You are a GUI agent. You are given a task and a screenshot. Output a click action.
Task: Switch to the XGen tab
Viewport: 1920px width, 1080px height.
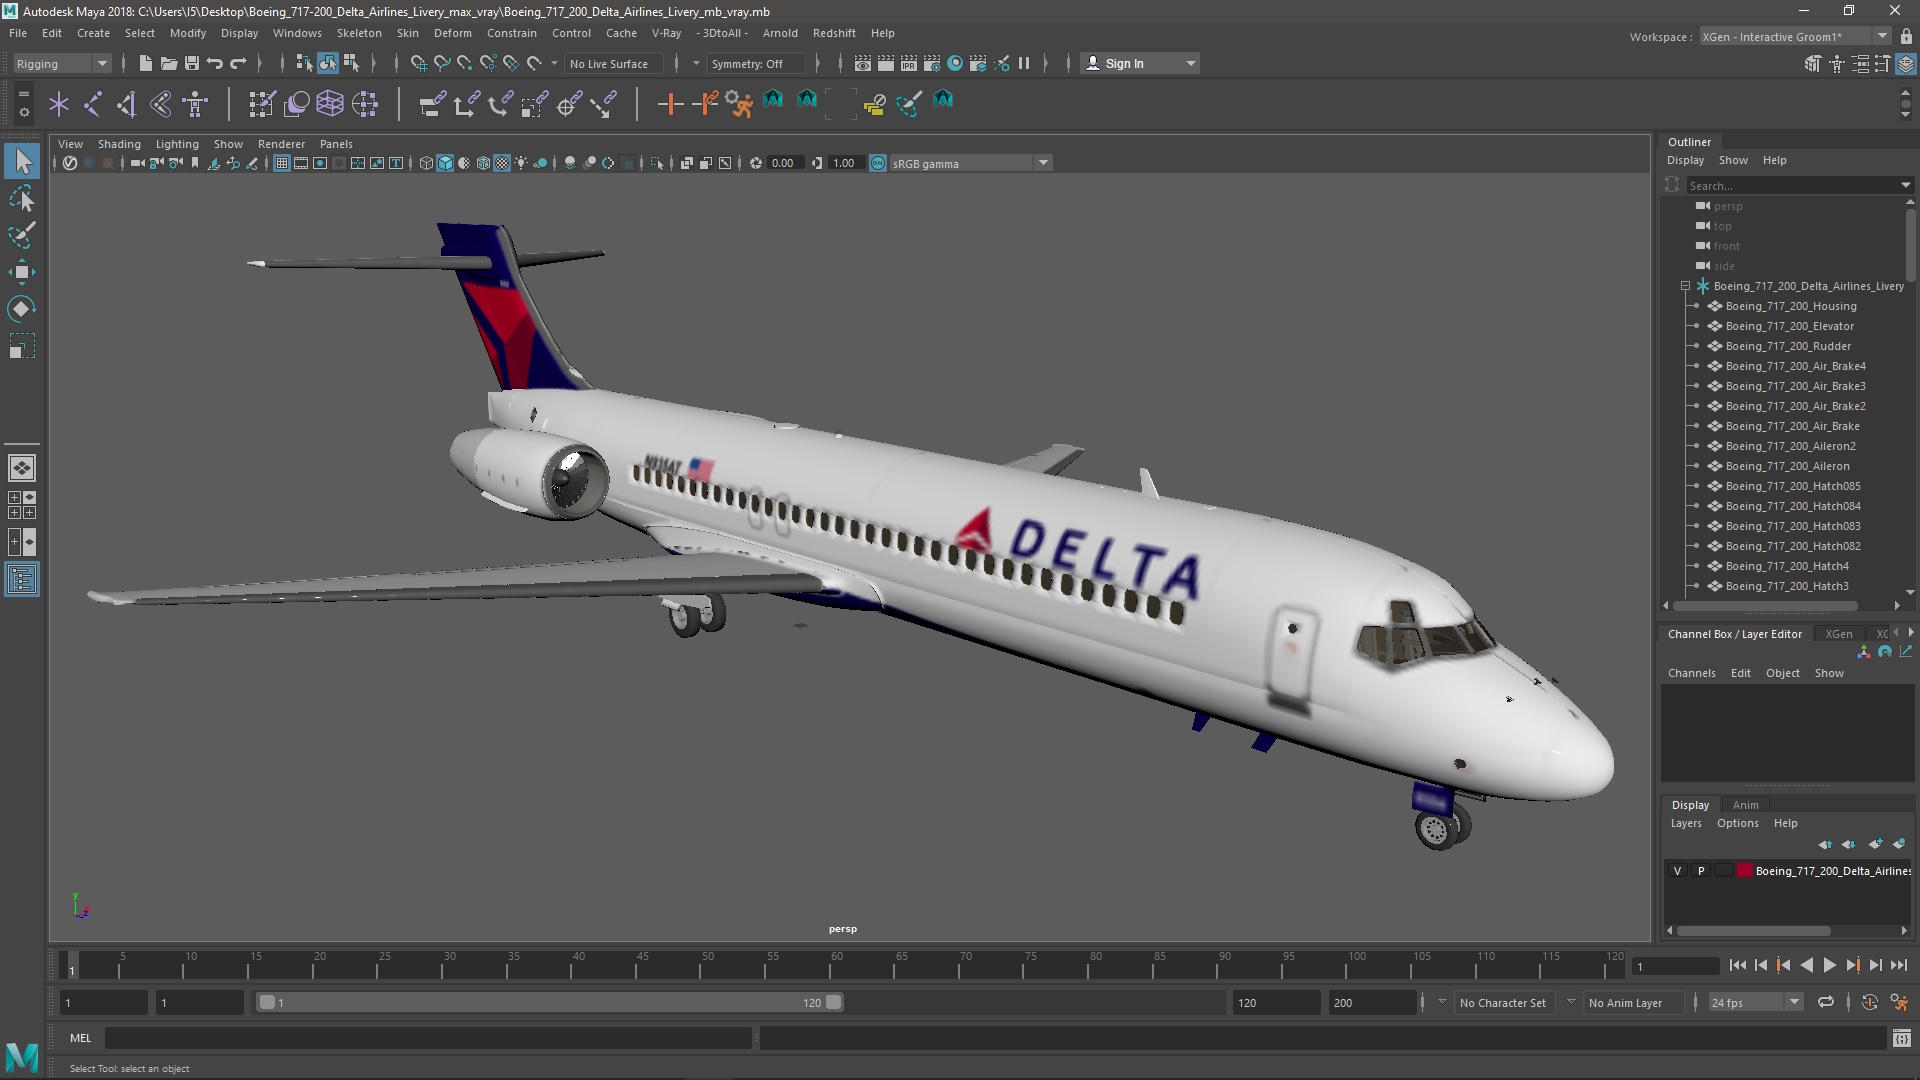1838,634
